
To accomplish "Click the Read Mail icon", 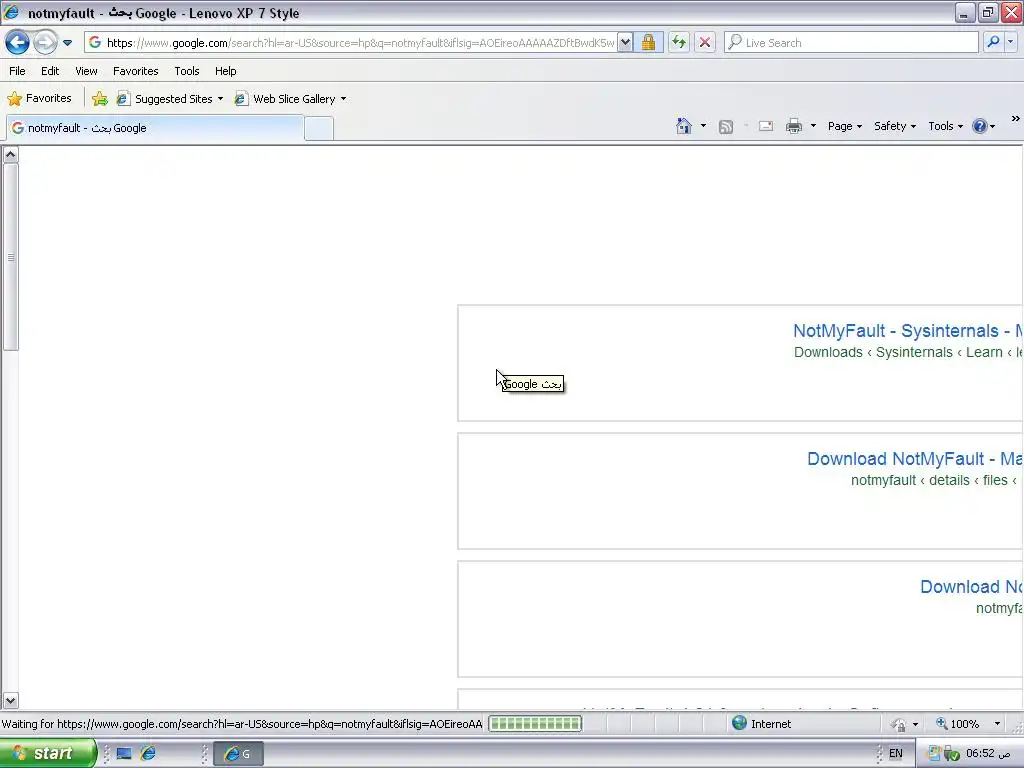I will coord(765,126).
